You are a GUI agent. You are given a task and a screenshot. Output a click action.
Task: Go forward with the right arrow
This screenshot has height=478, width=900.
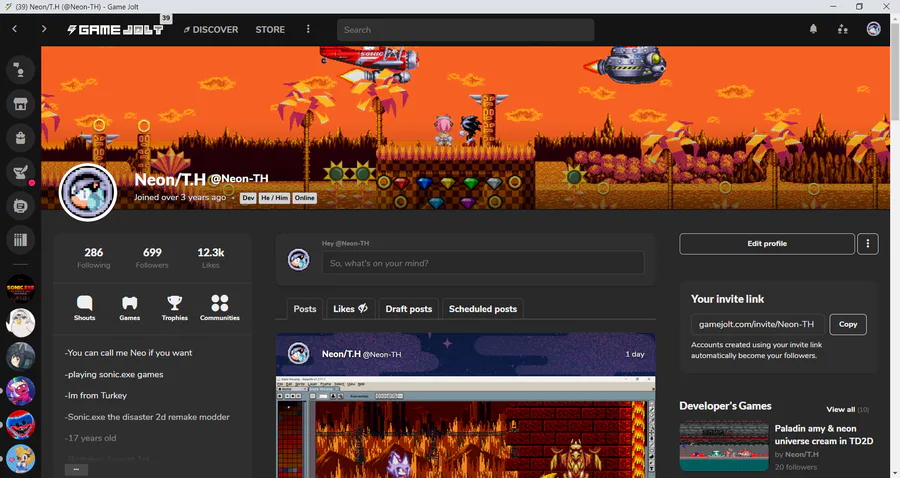click(x=44, y=29)
